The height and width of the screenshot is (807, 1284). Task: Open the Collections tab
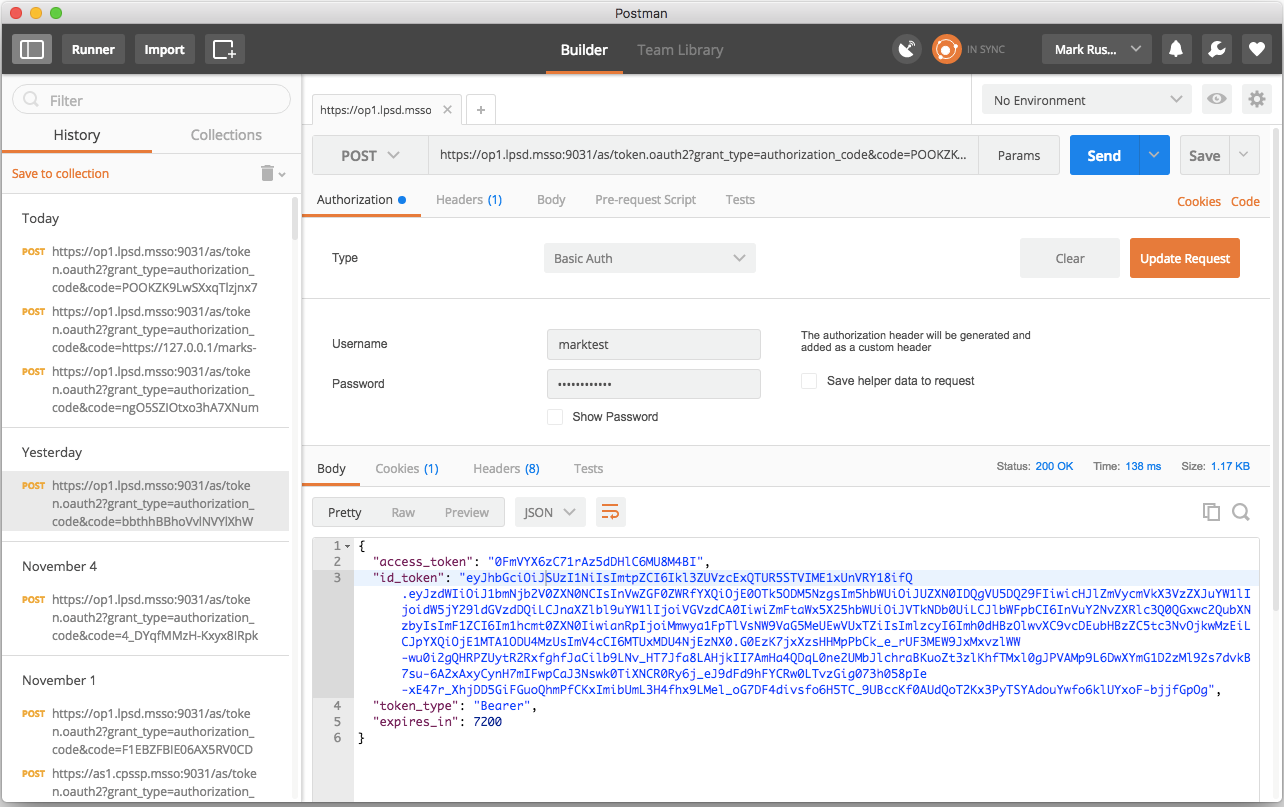coord(226,135)
